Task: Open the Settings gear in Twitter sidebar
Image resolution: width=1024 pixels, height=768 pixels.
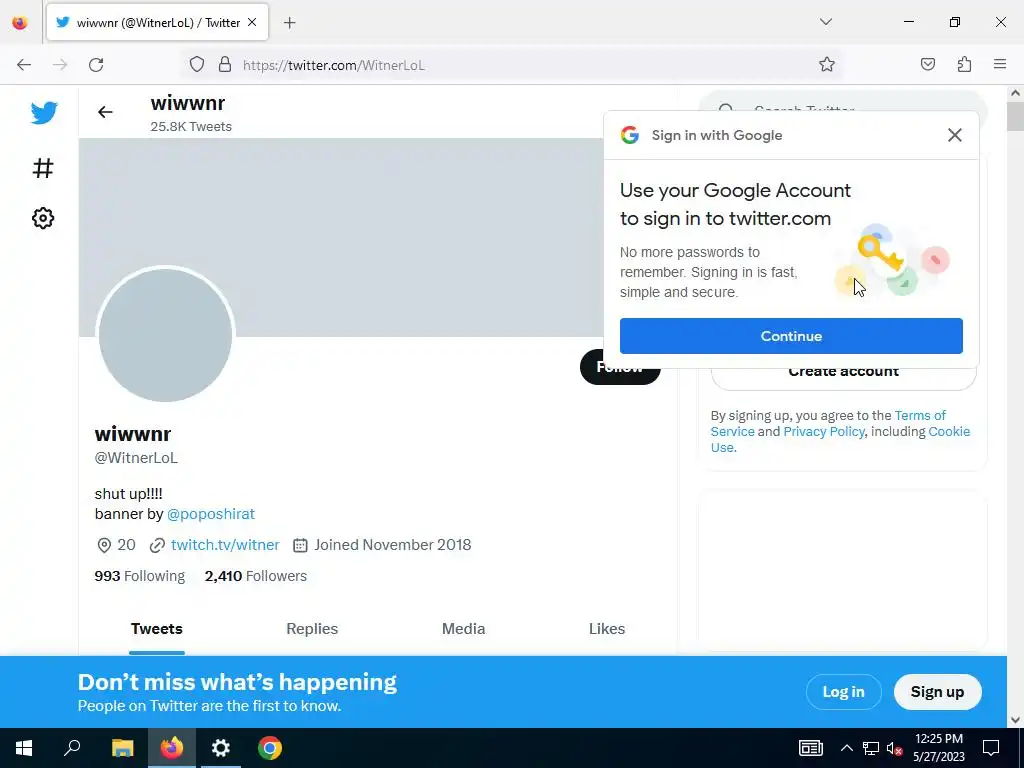Action: 43,218
